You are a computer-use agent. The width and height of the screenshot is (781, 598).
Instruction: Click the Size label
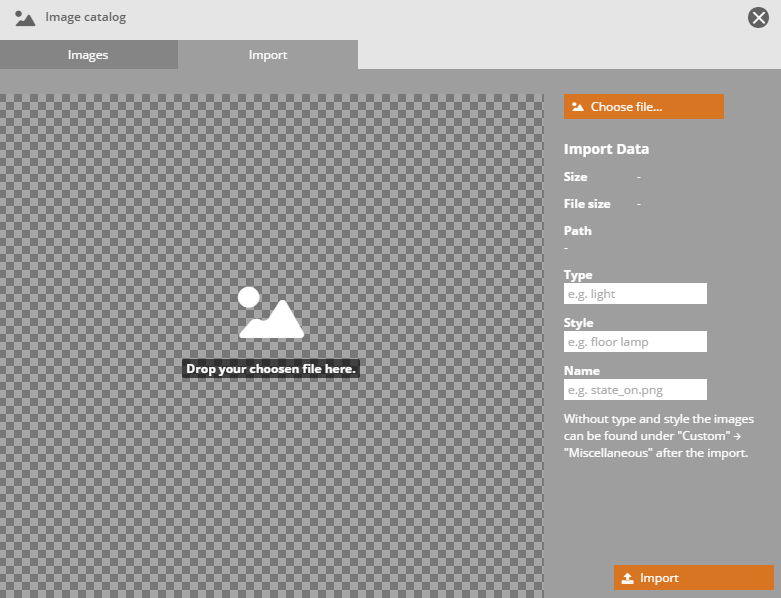point(575,177)
